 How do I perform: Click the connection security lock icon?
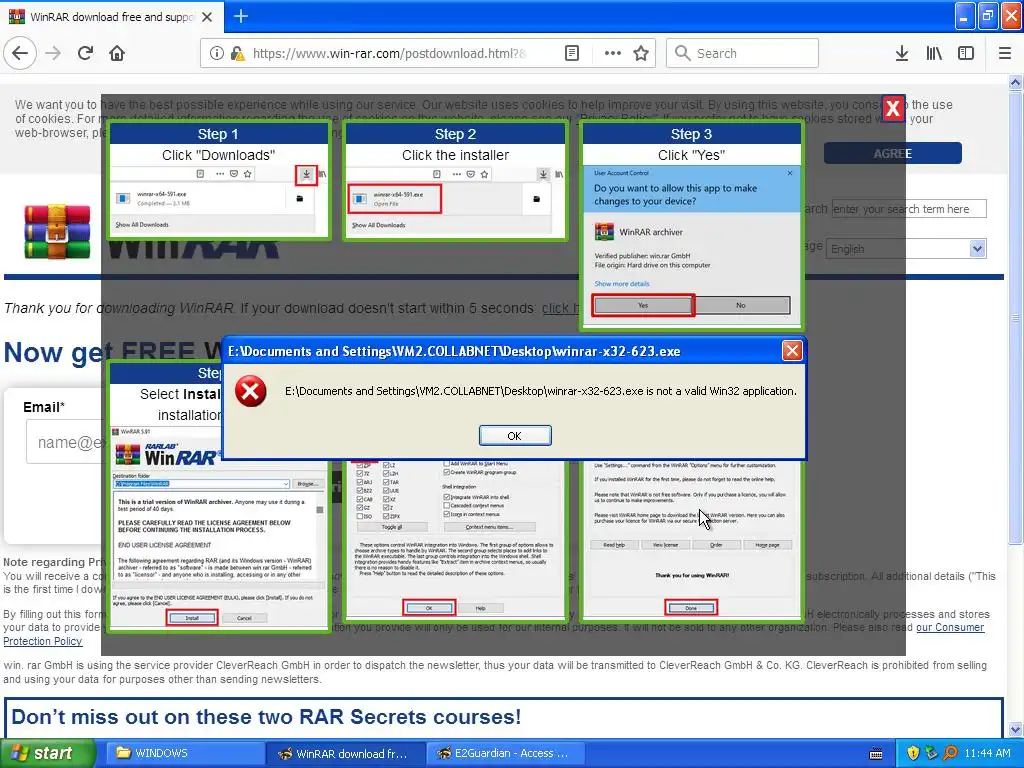(x=237, y=54)
